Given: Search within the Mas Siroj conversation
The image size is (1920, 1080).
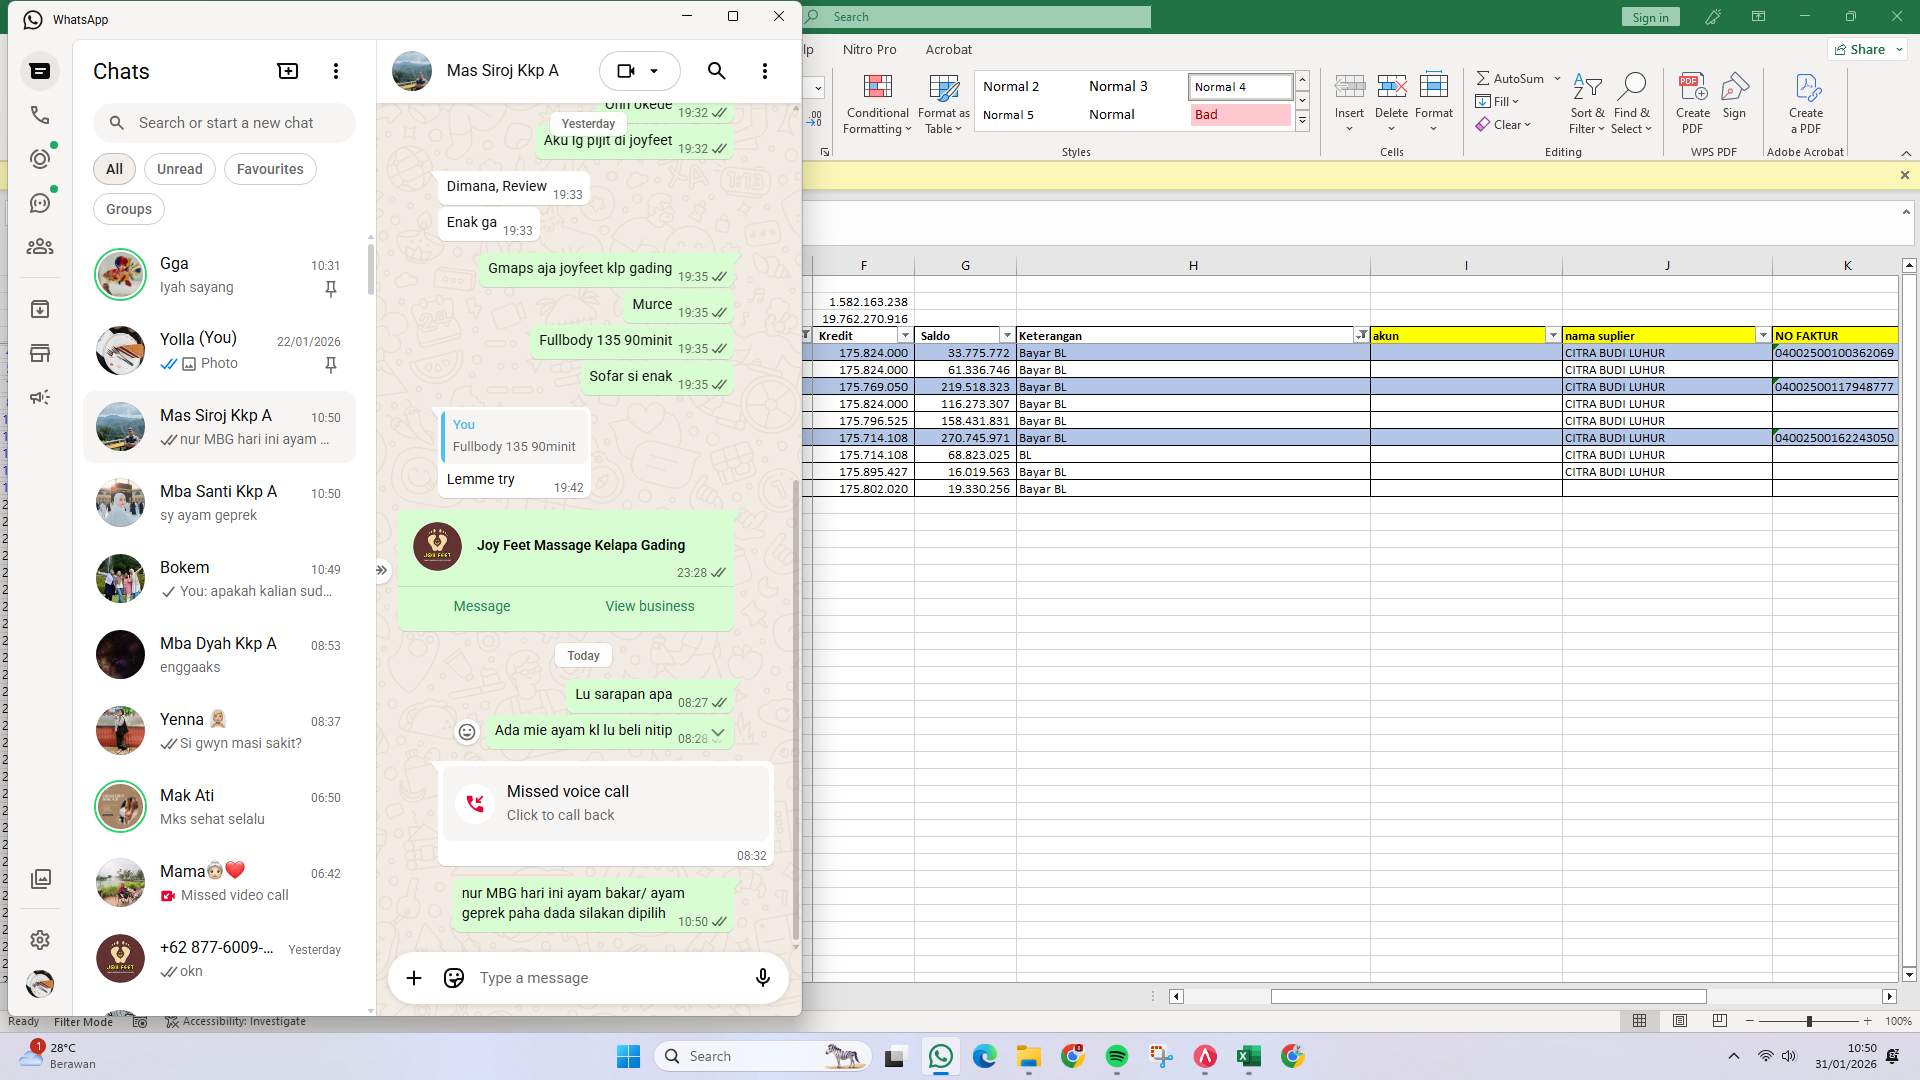Looking at the screenshot, I should (716, 70).
